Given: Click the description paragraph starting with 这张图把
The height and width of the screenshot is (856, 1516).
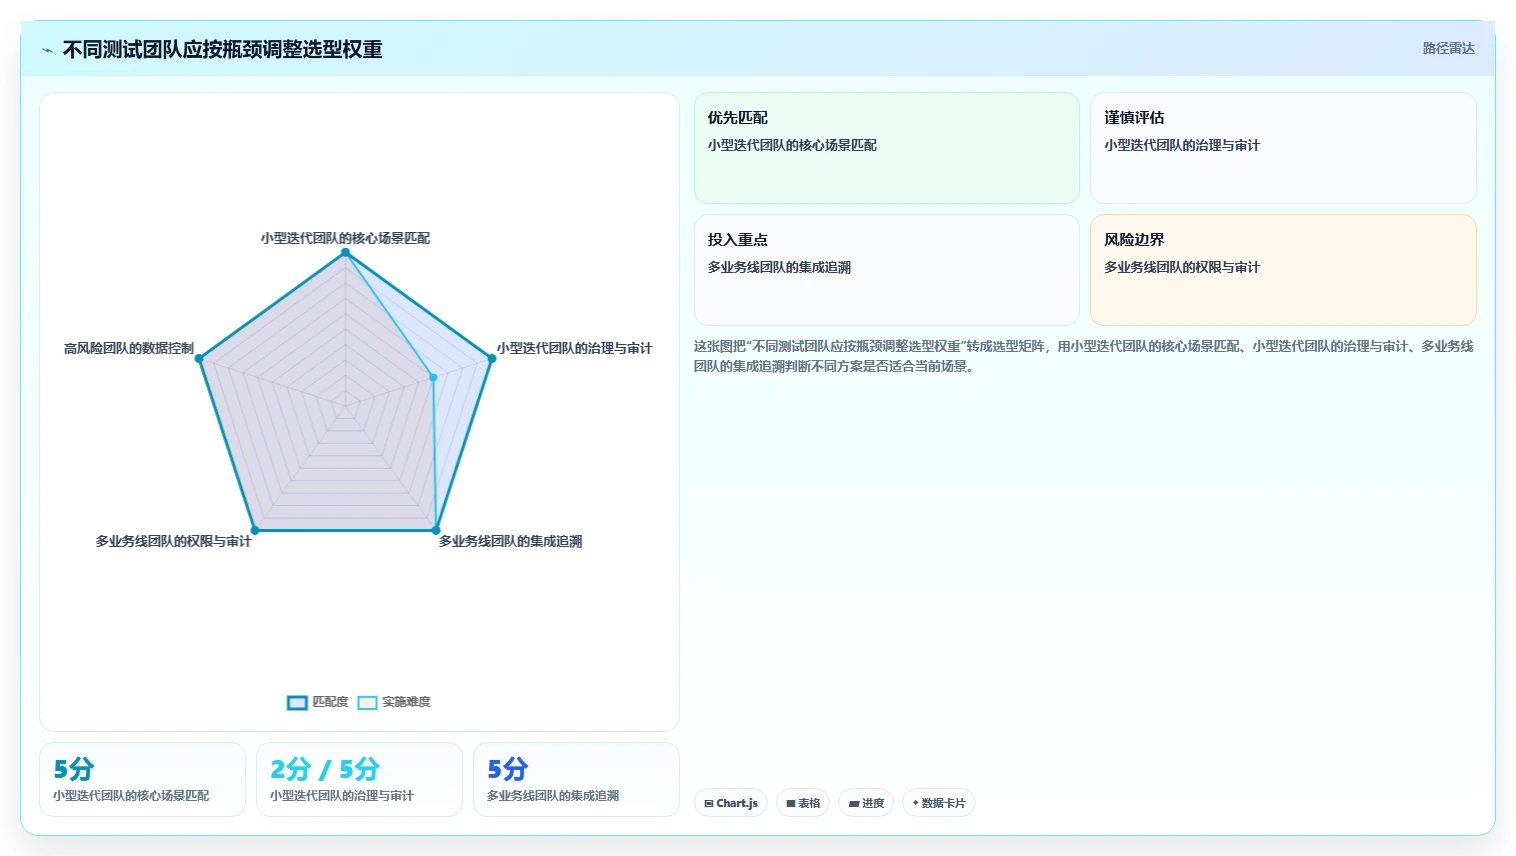Looking at the screenshot, I should (x=1084, y=356).
